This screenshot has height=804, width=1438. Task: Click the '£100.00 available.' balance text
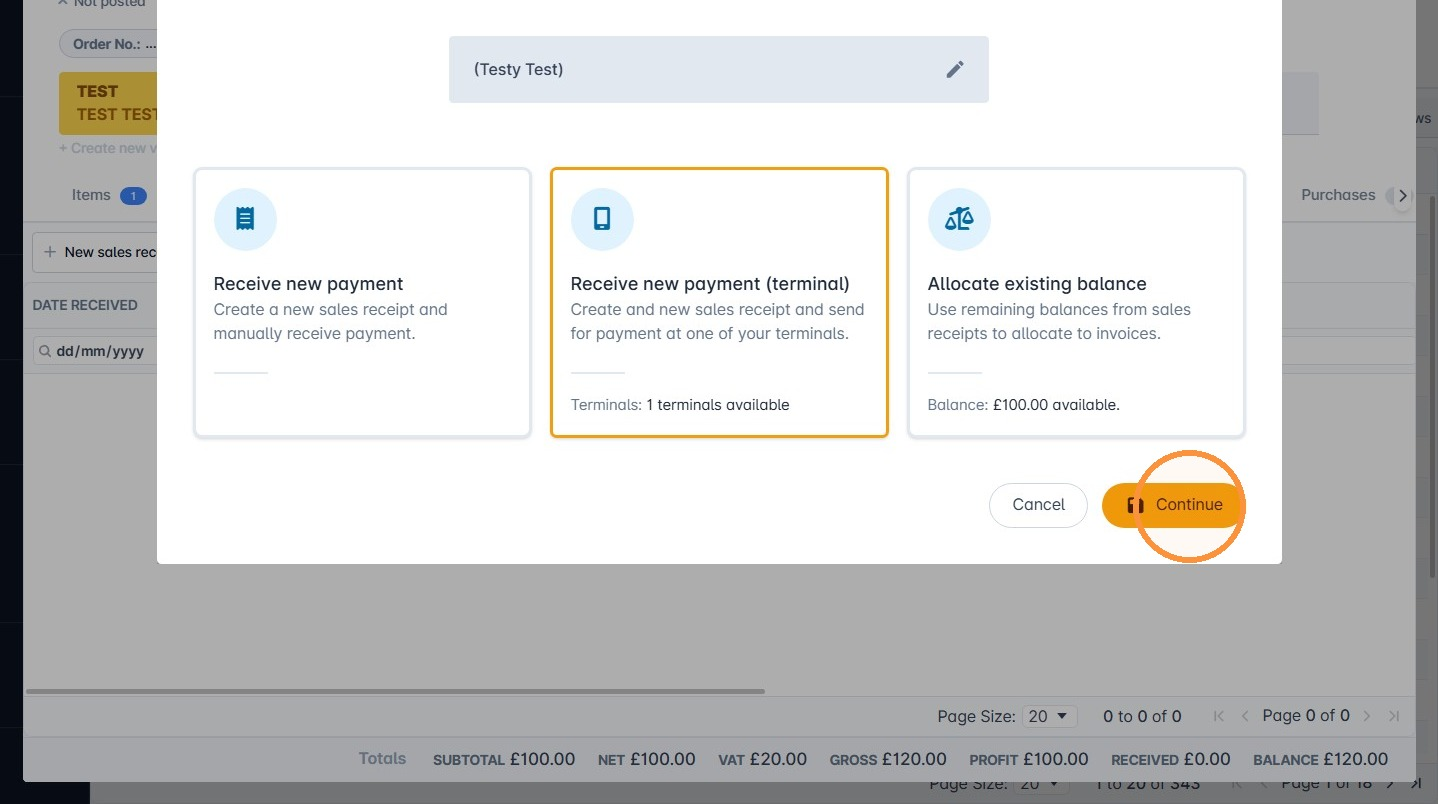point(1056,405)
